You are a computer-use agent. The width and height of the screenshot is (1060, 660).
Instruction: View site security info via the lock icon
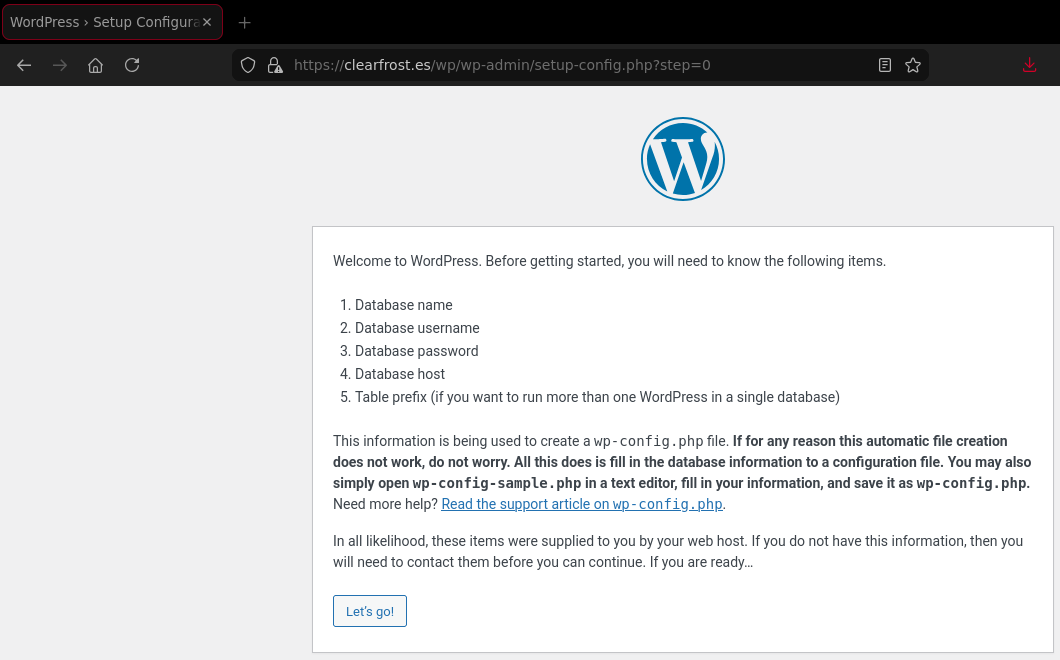(275, 65)
